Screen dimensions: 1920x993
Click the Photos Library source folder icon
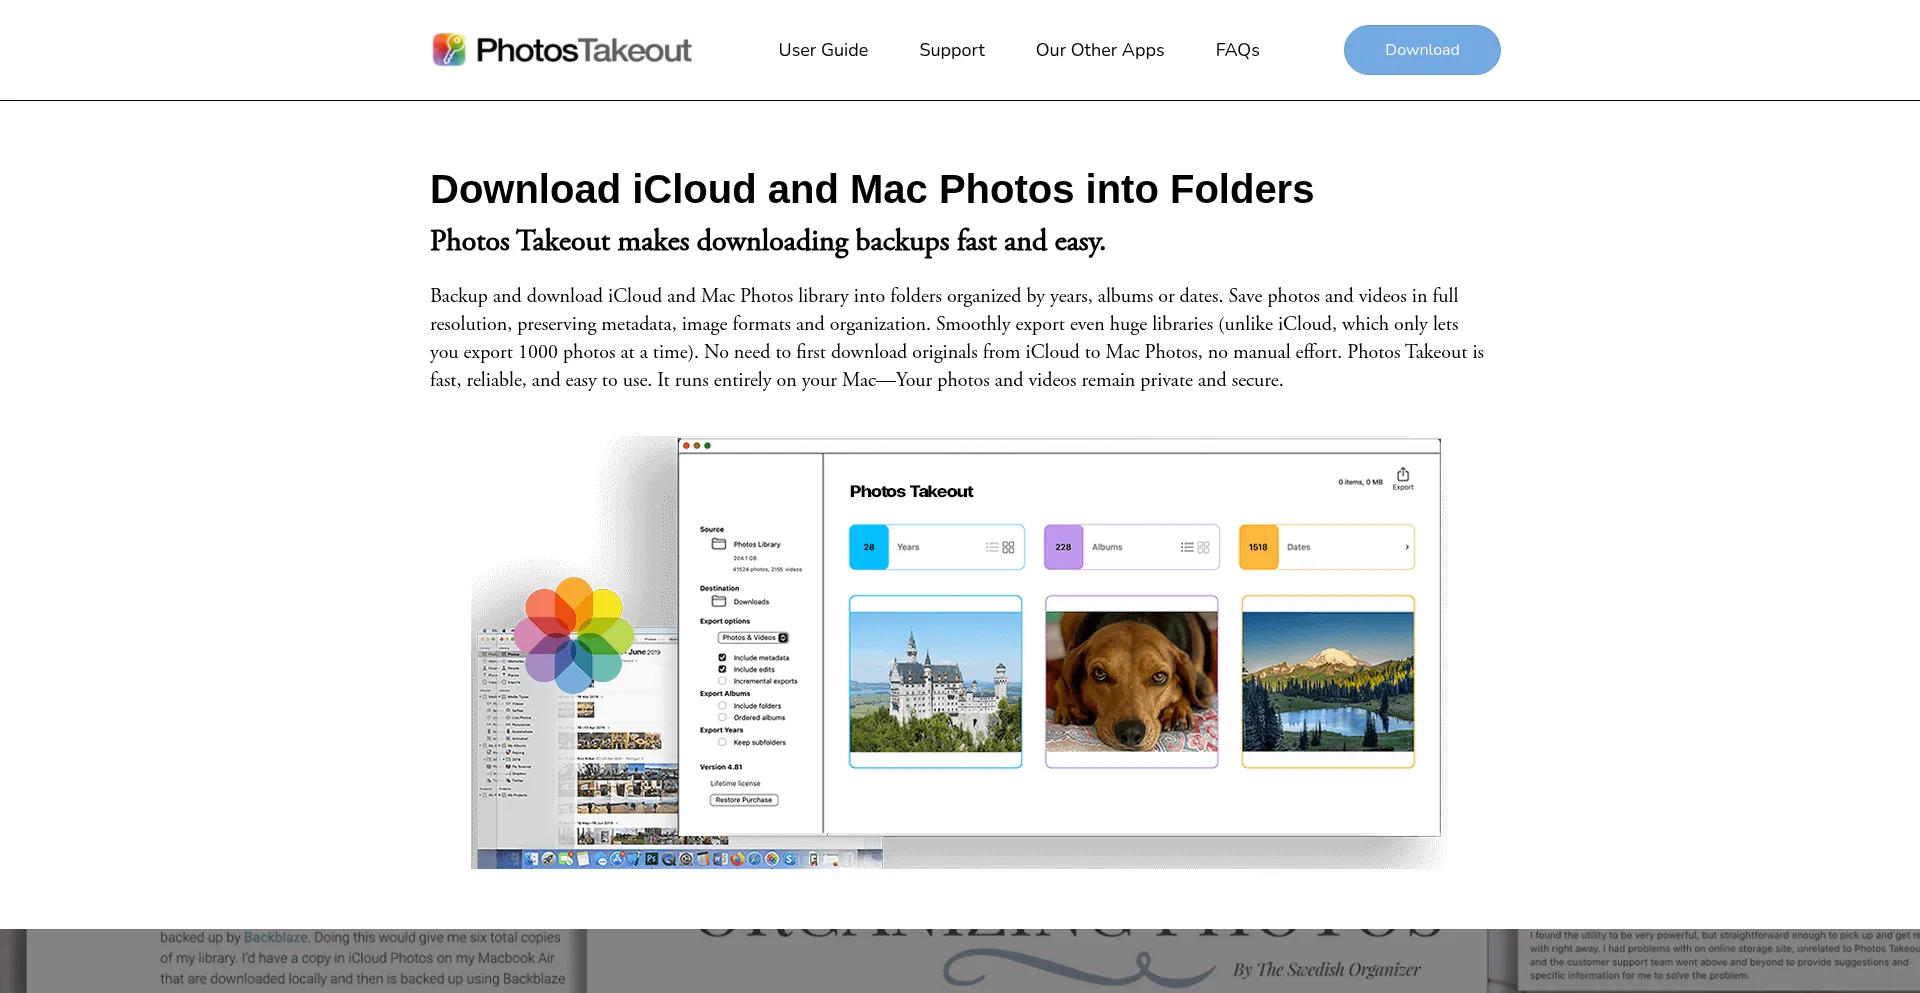pyautogui.click(x=718, y=544)
